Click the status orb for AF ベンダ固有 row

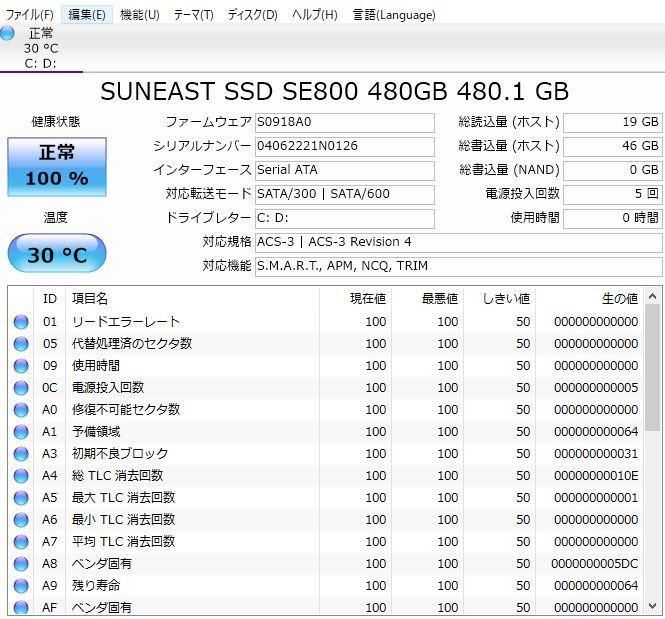(x=21, y=608)
